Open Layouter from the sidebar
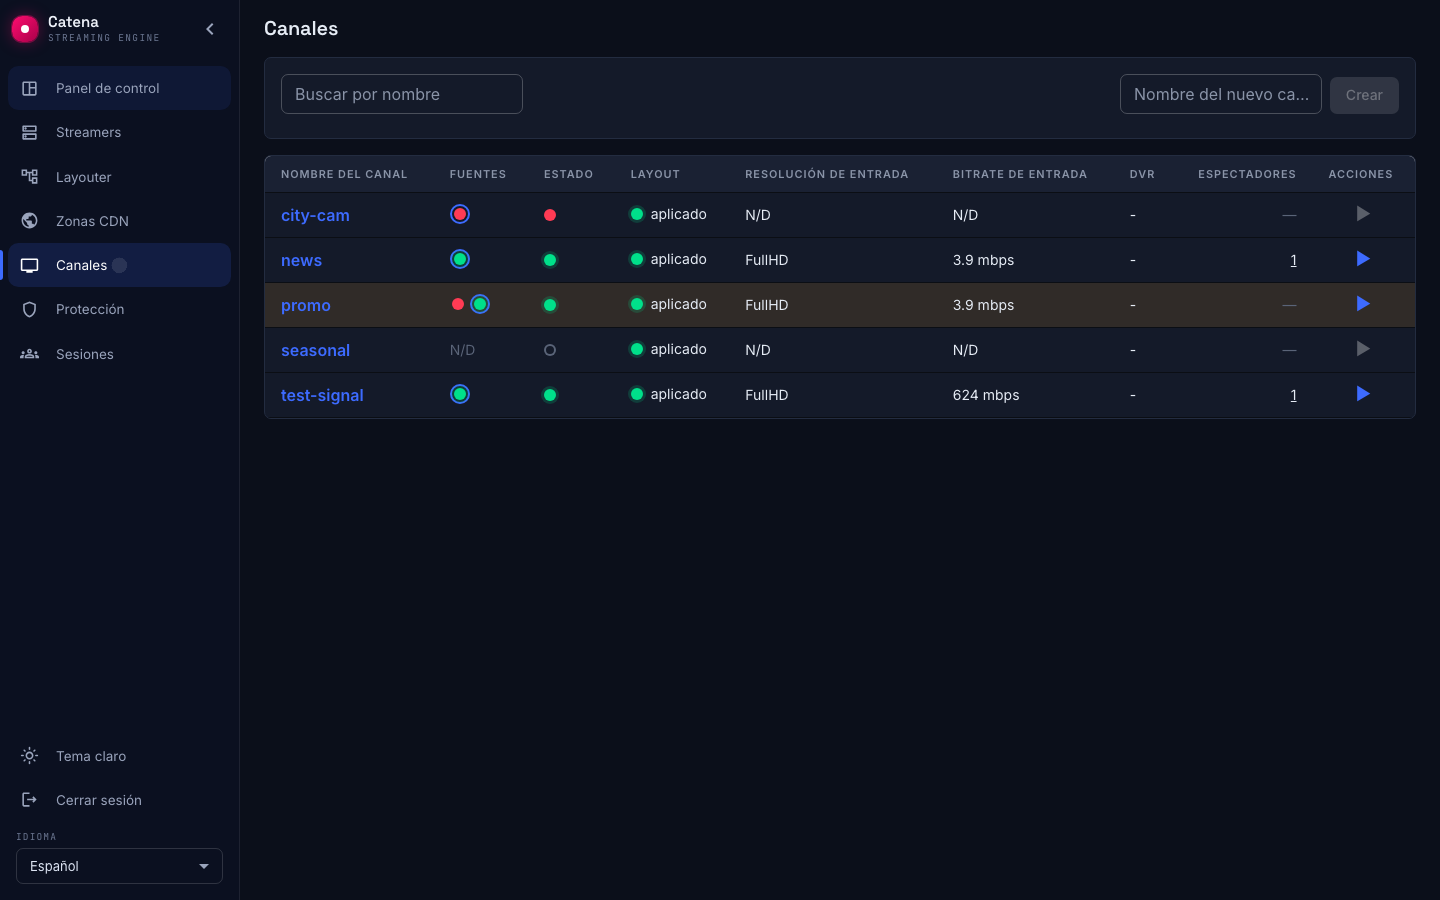The width and height of the screenshot is (1440, 900). pyautogui.click(x=119, y=177)
